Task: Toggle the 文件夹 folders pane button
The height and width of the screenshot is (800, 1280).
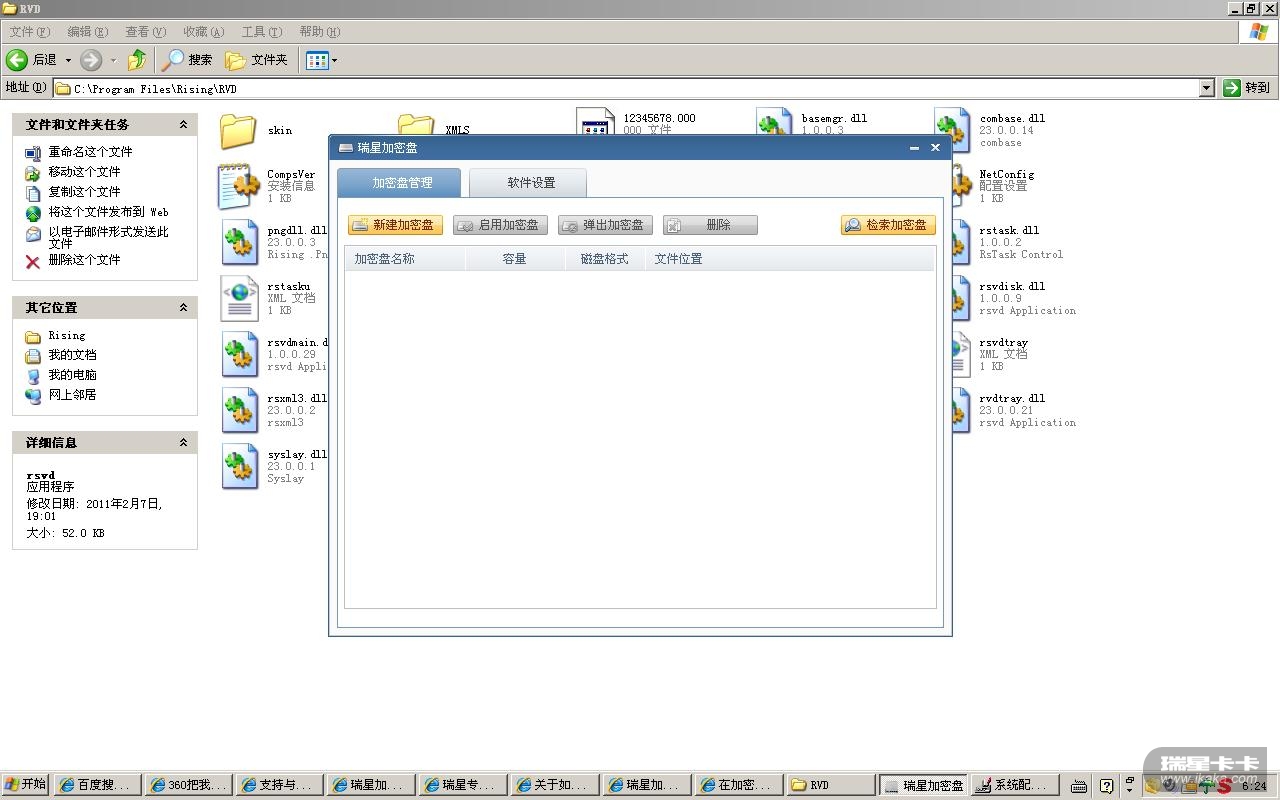Action: coord(257,60)
